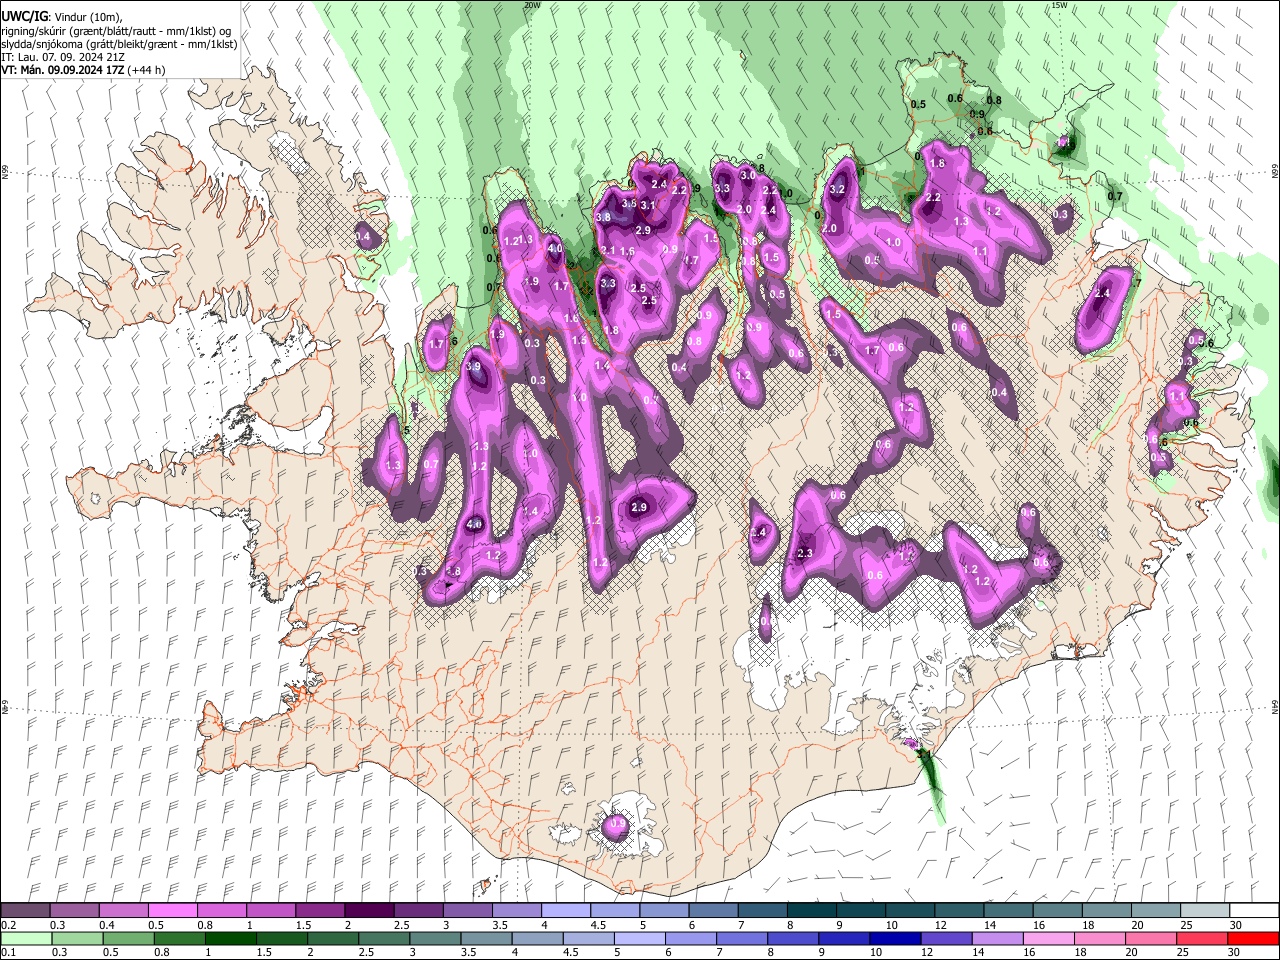Select the top-row legend swatch starting at 18

click(x=1105, y=911)
